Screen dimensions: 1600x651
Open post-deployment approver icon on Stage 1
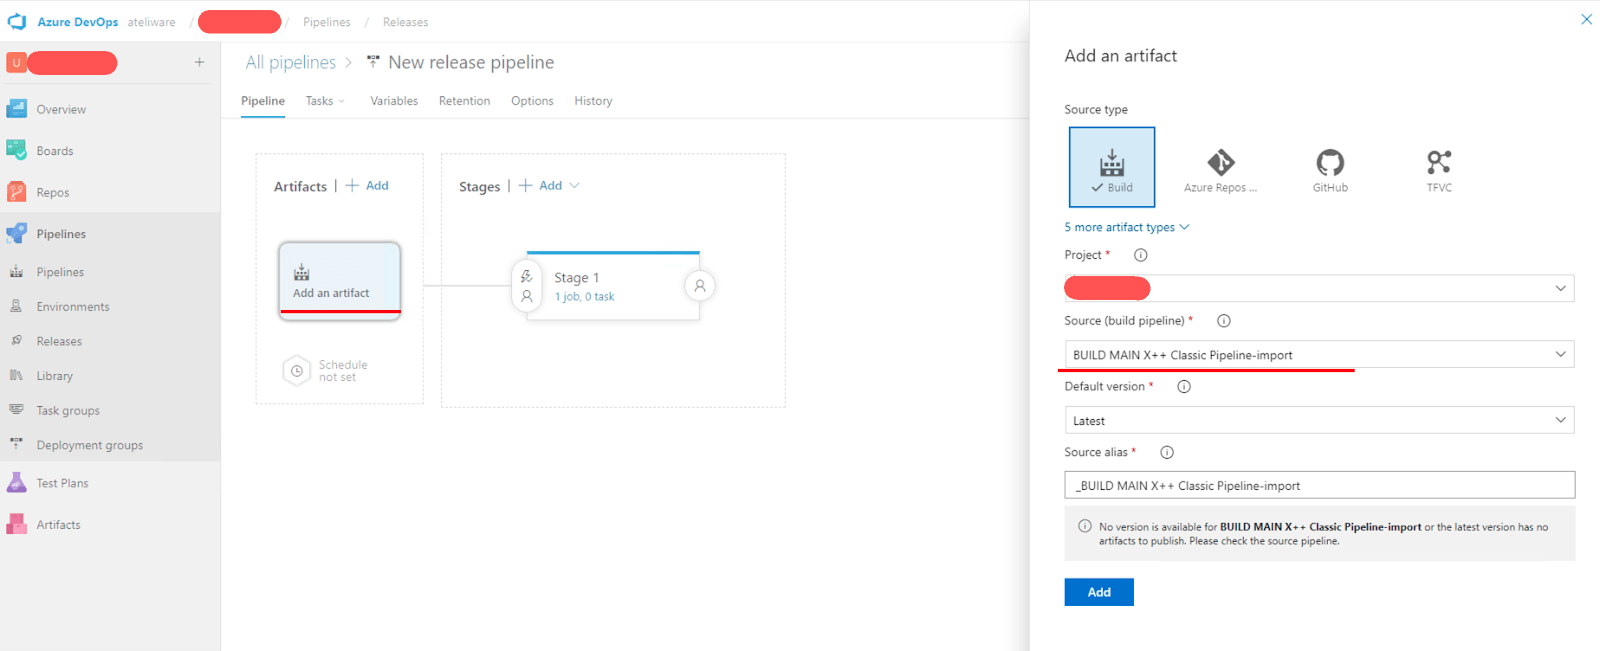pos(700,286)
